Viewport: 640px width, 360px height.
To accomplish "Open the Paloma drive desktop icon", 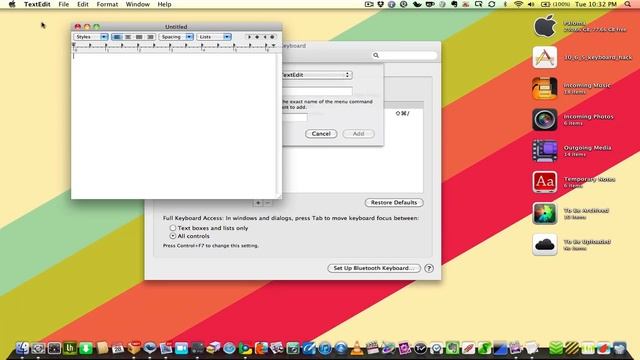I will 544,26.
